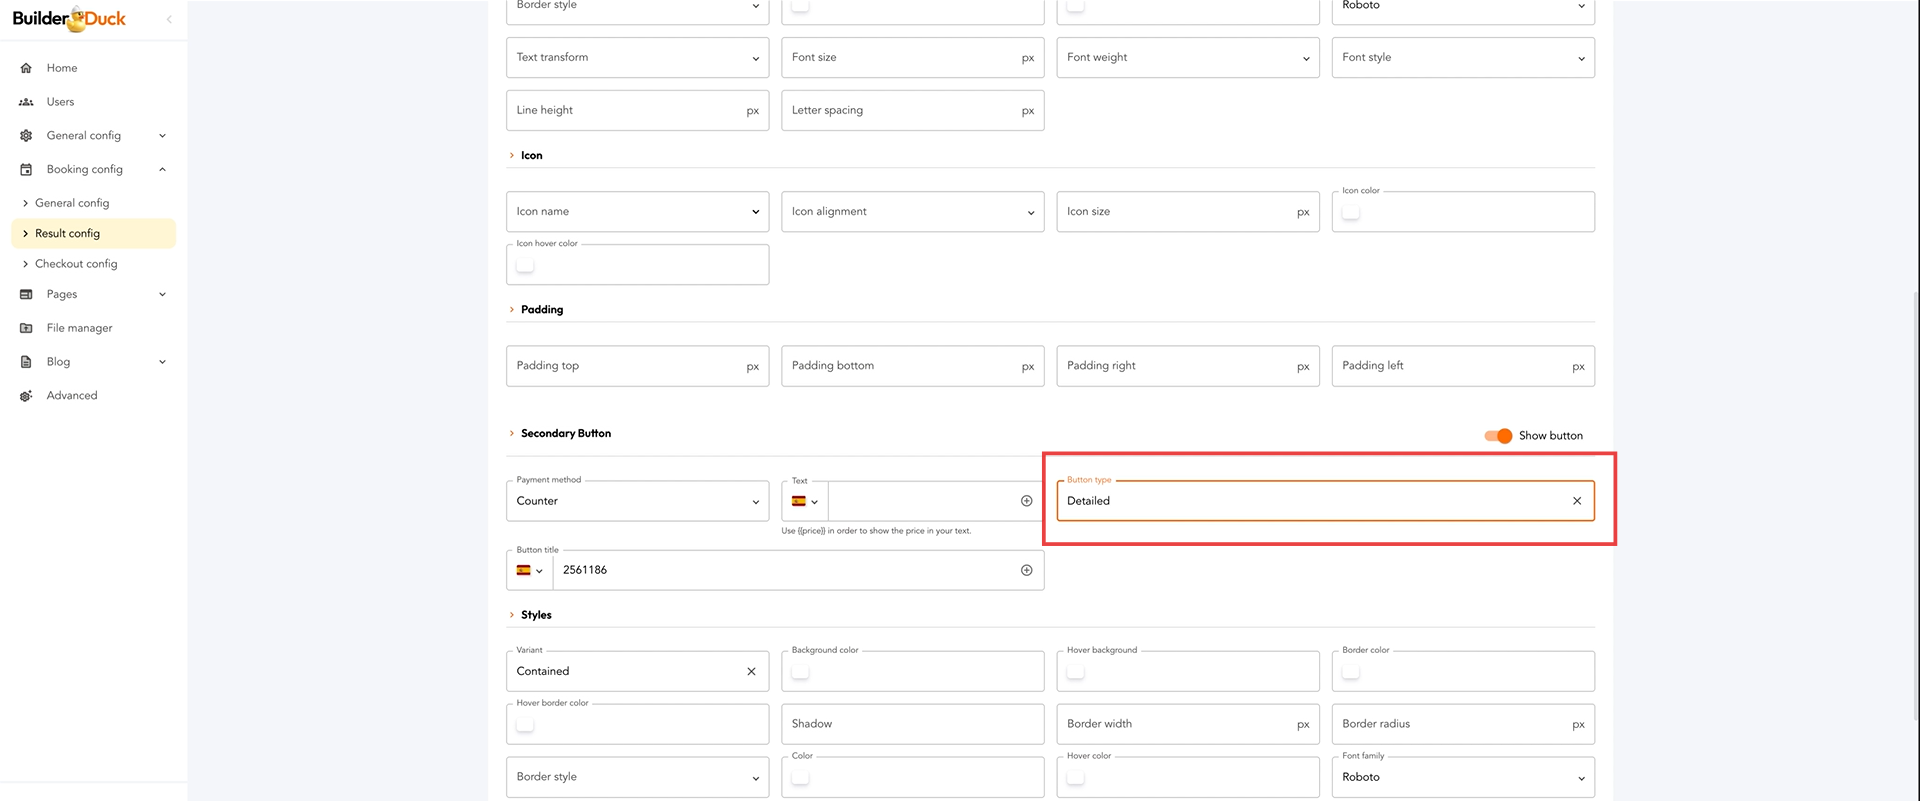This screenshot has width=1920, height=801.
Task: Clear the Button type Detailed value
Action: coord(1577,501)
